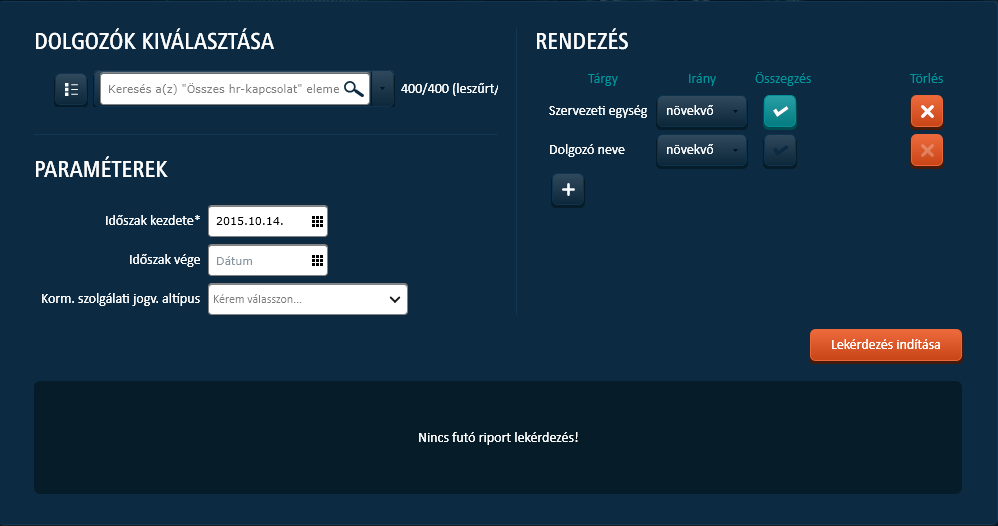The image size is (998, 526).
Task: Select the Szervezeti egység label
Action: (x=598, y=111)
